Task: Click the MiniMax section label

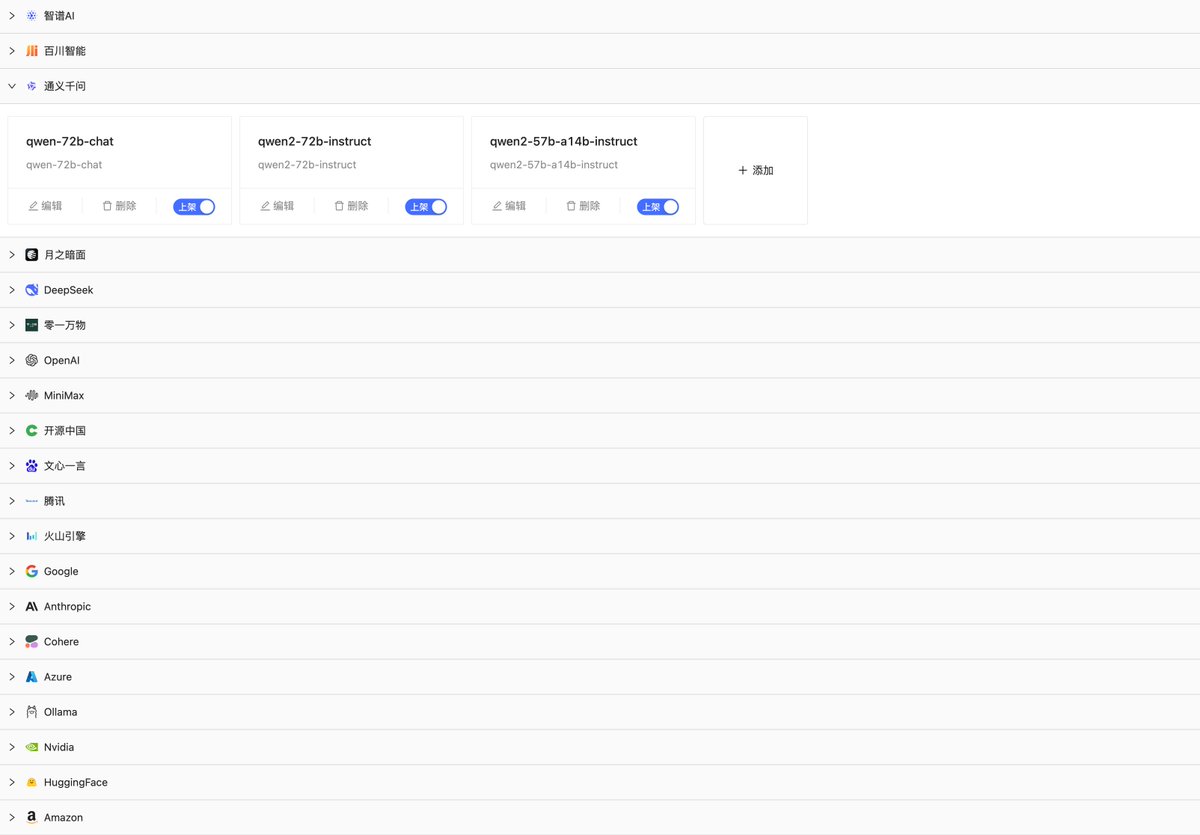Action: [x=64, y=396]
